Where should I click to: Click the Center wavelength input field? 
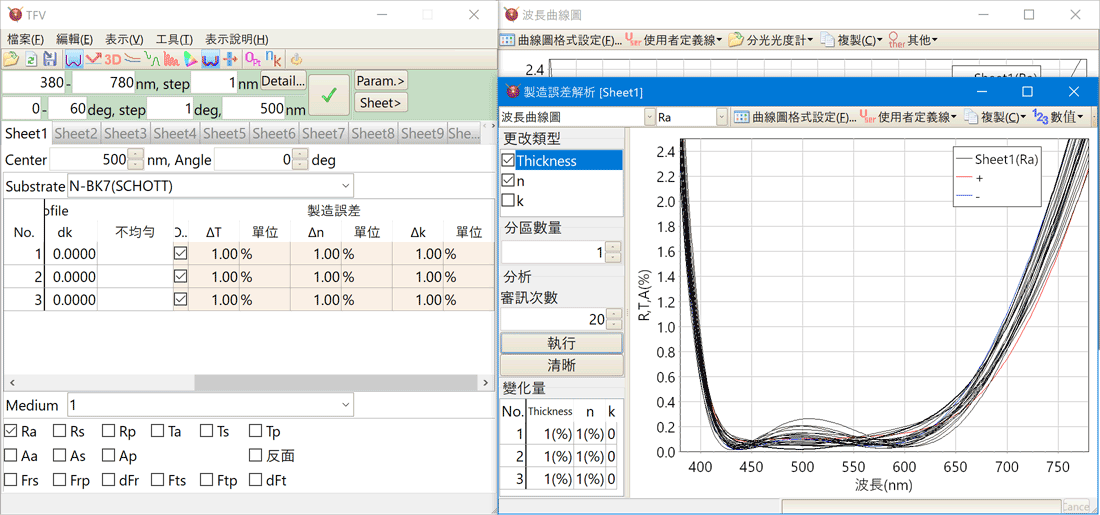[90, 160]
